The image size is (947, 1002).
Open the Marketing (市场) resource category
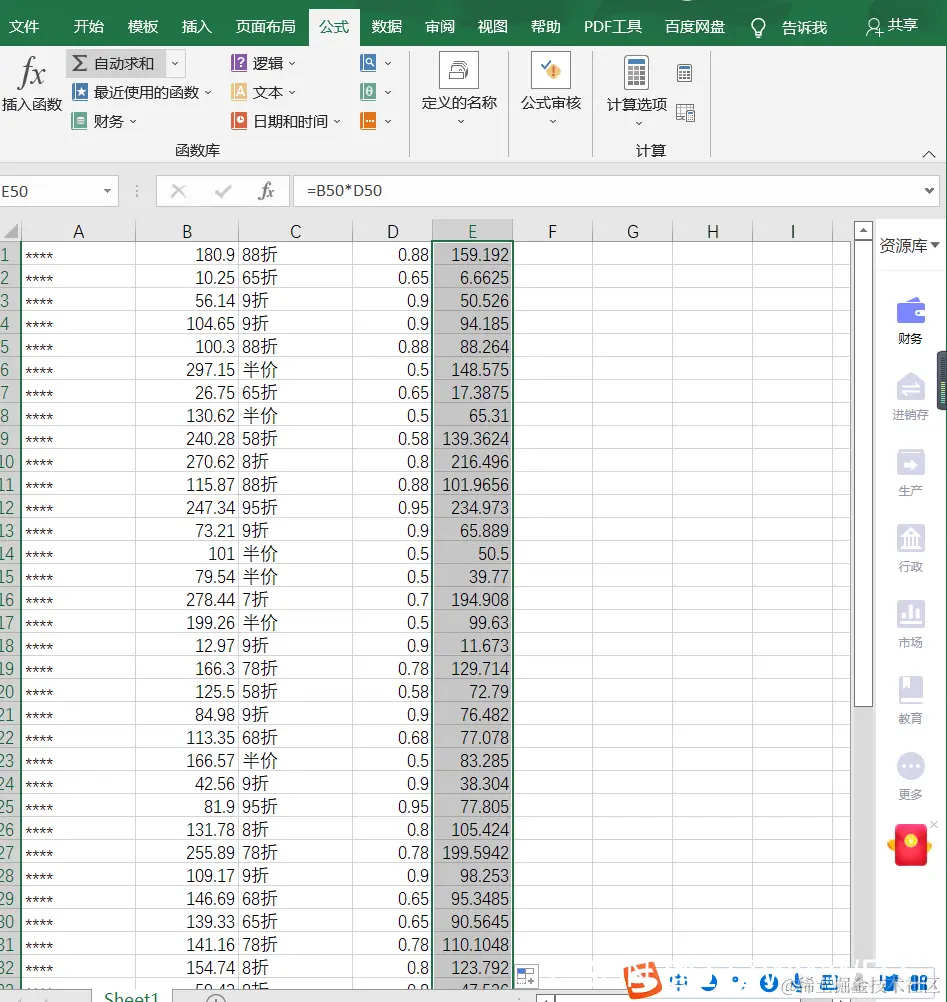[x=910, y=625]
